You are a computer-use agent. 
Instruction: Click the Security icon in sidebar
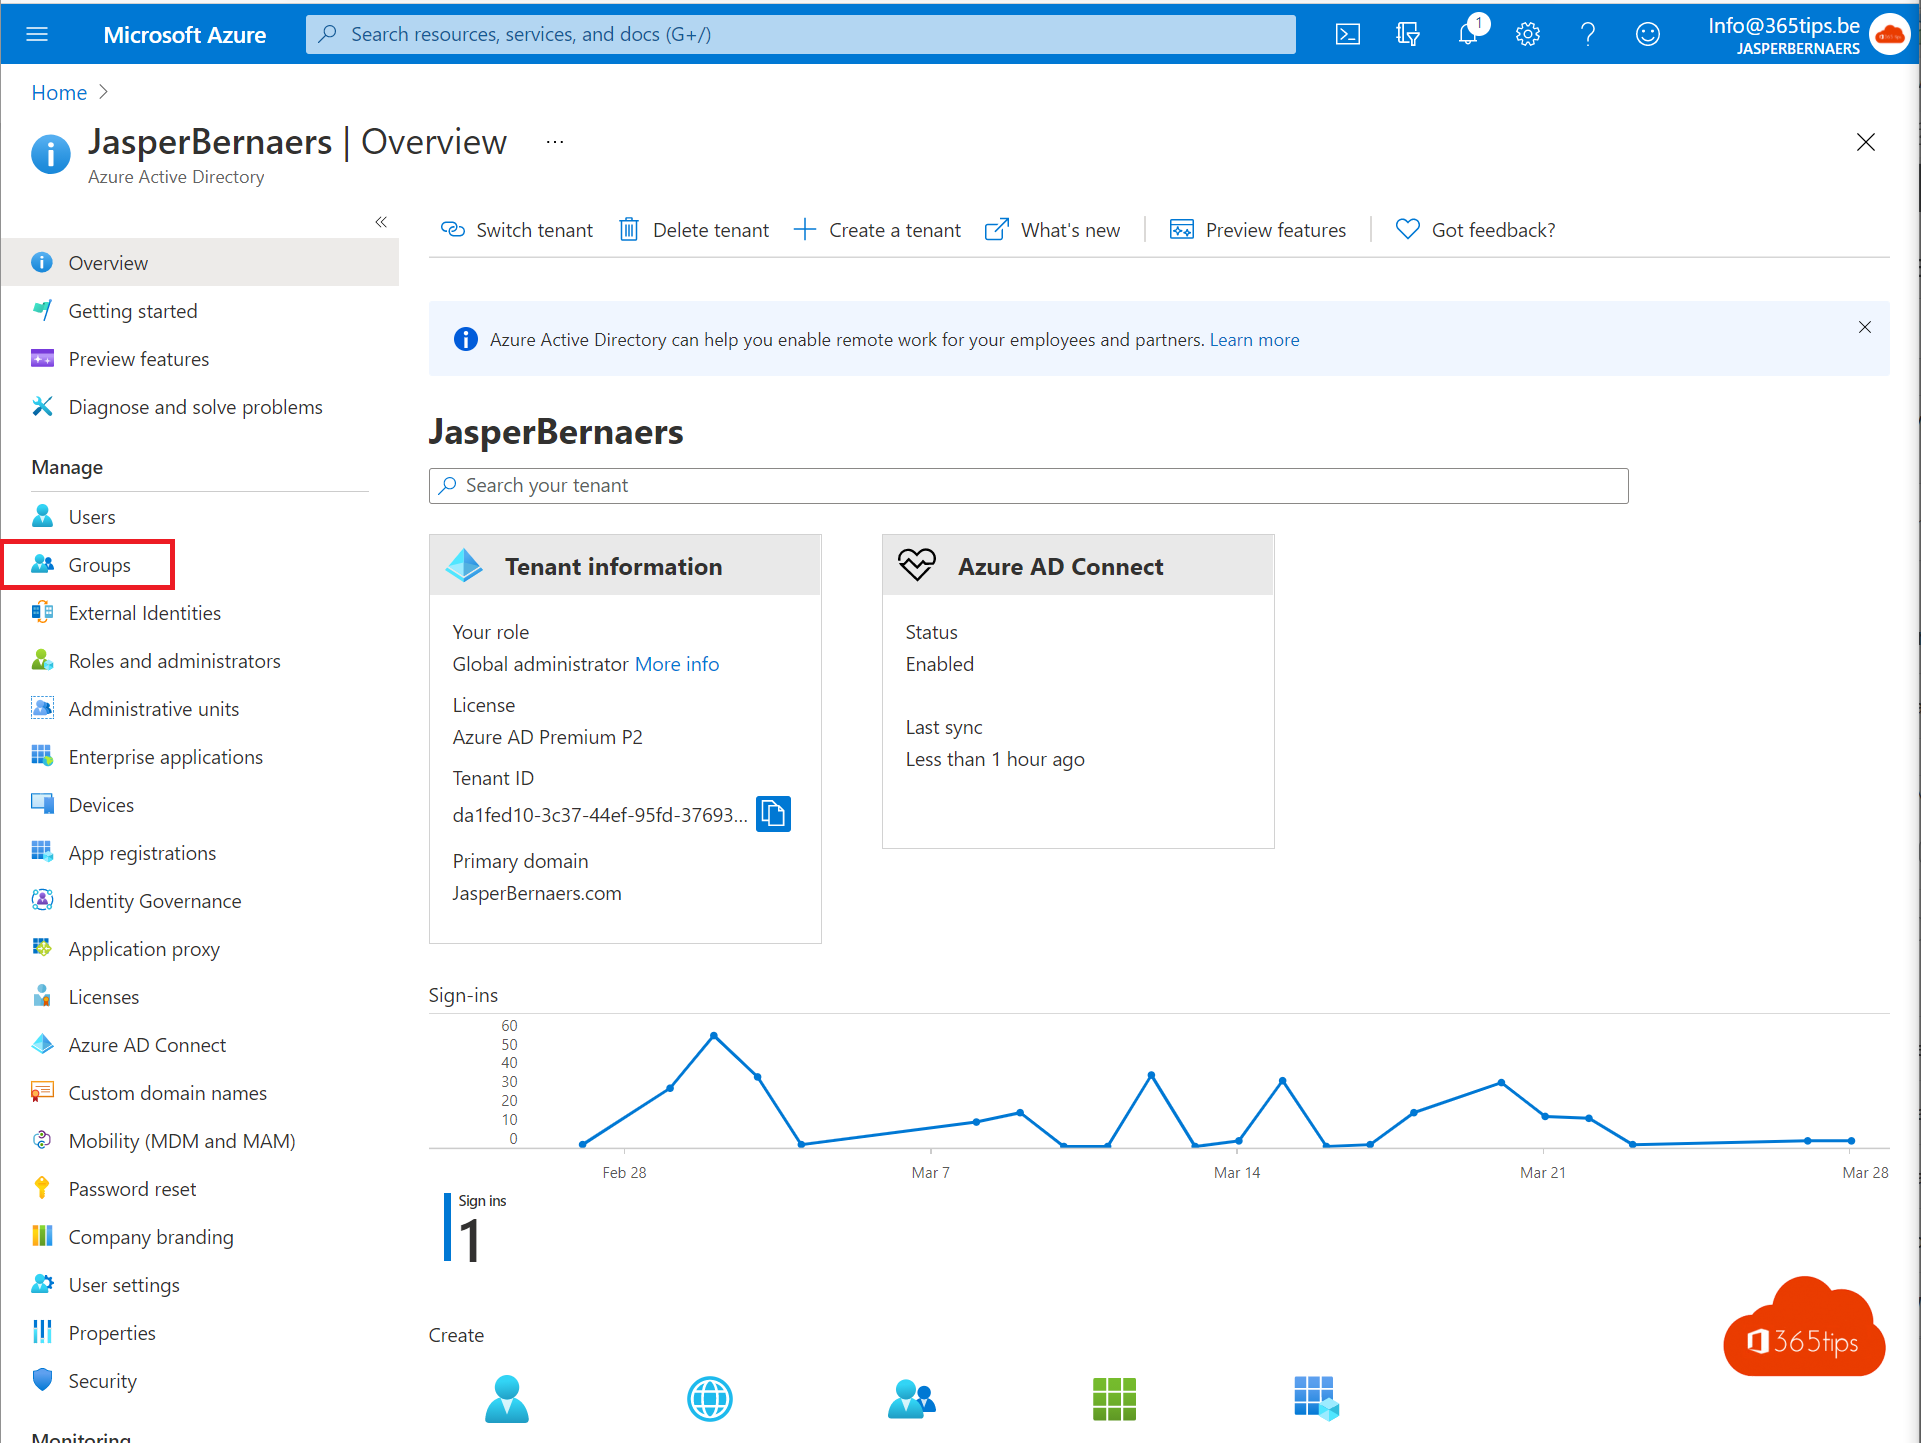(x=41, y=1381)
